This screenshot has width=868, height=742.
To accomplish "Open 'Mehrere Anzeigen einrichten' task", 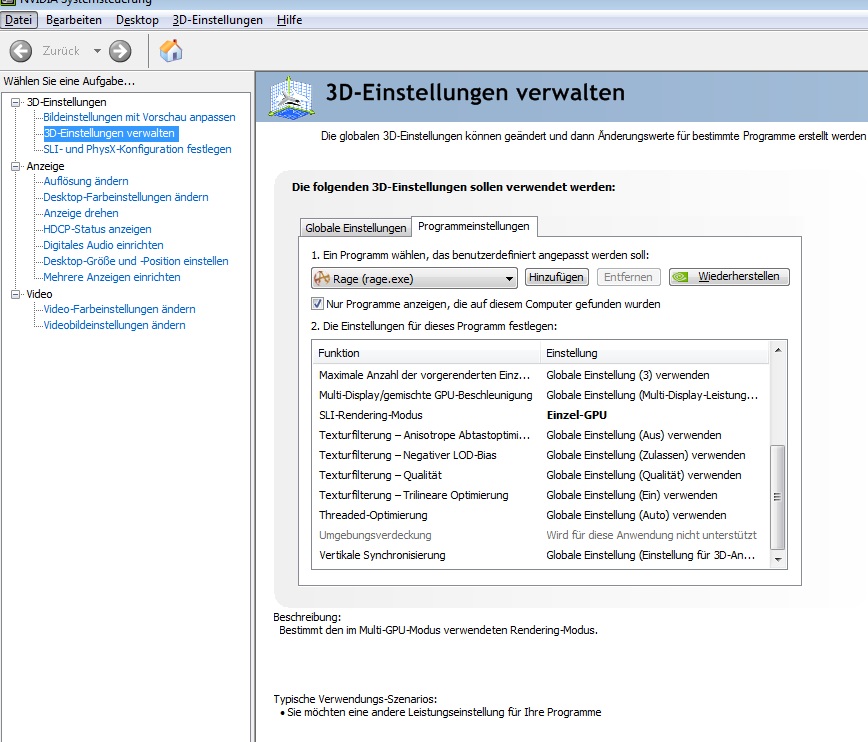I will click(x=112, y=277).
